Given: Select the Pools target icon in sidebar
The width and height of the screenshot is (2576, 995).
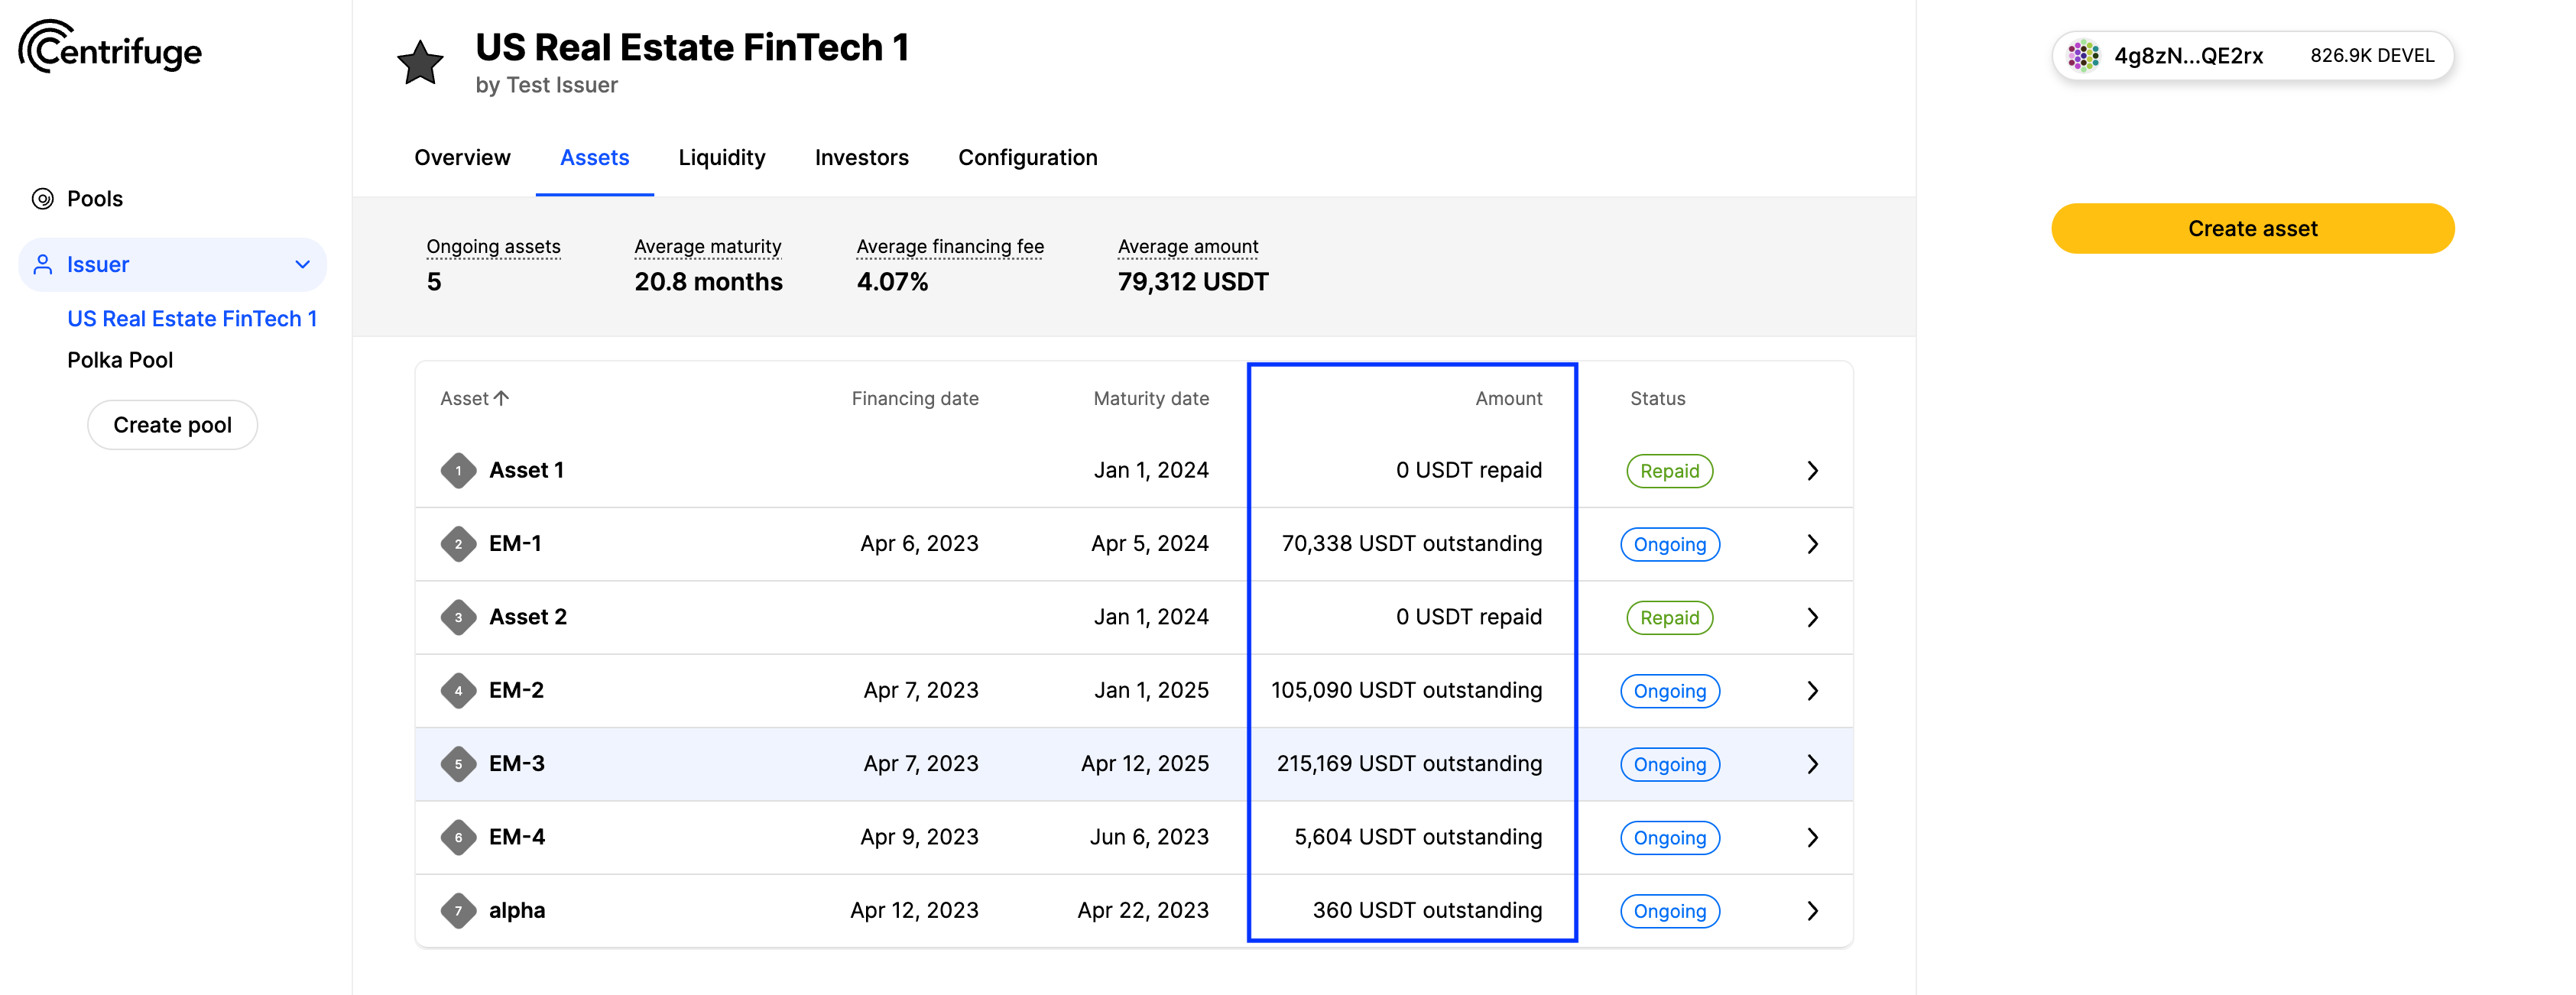Looking at the screenshot, I should coord(42,197).
